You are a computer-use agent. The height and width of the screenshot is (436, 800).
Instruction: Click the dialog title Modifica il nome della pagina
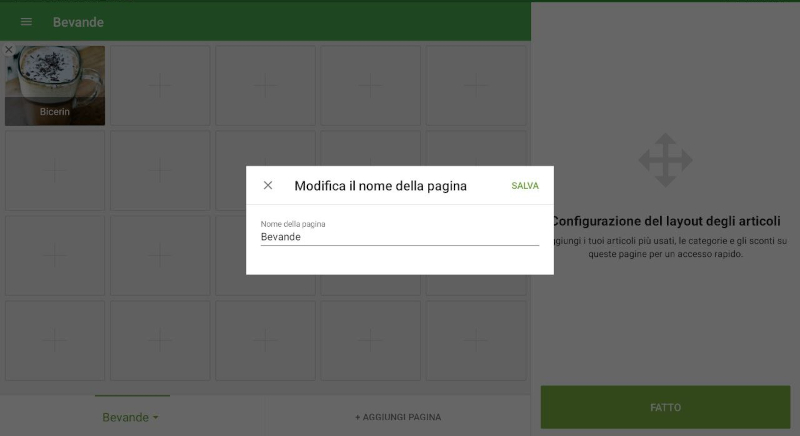pos(381,186)
